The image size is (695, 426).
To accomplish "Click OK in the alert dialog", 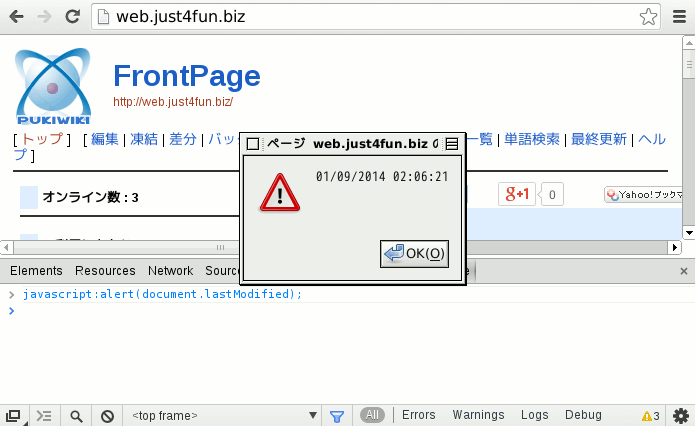I will coord(415,254).
